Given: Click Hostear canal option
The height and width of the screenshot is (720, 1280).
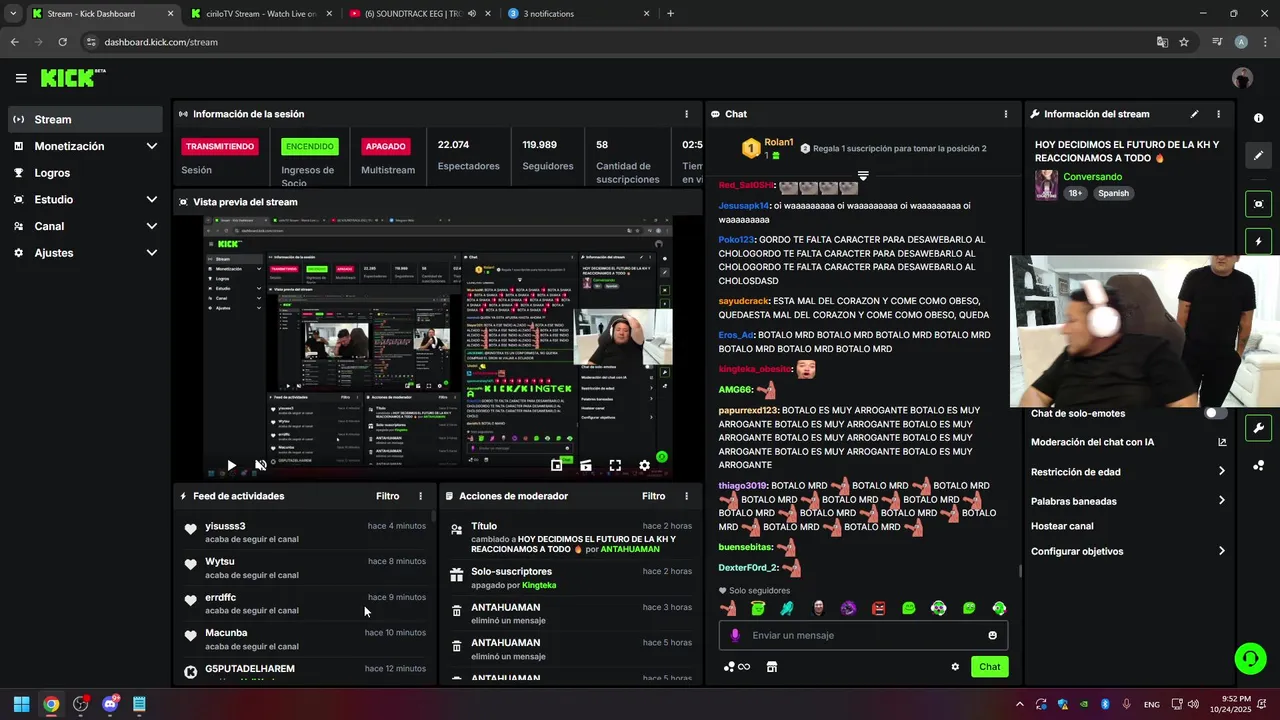Looking at the screenshot, I should [1062, 526].
